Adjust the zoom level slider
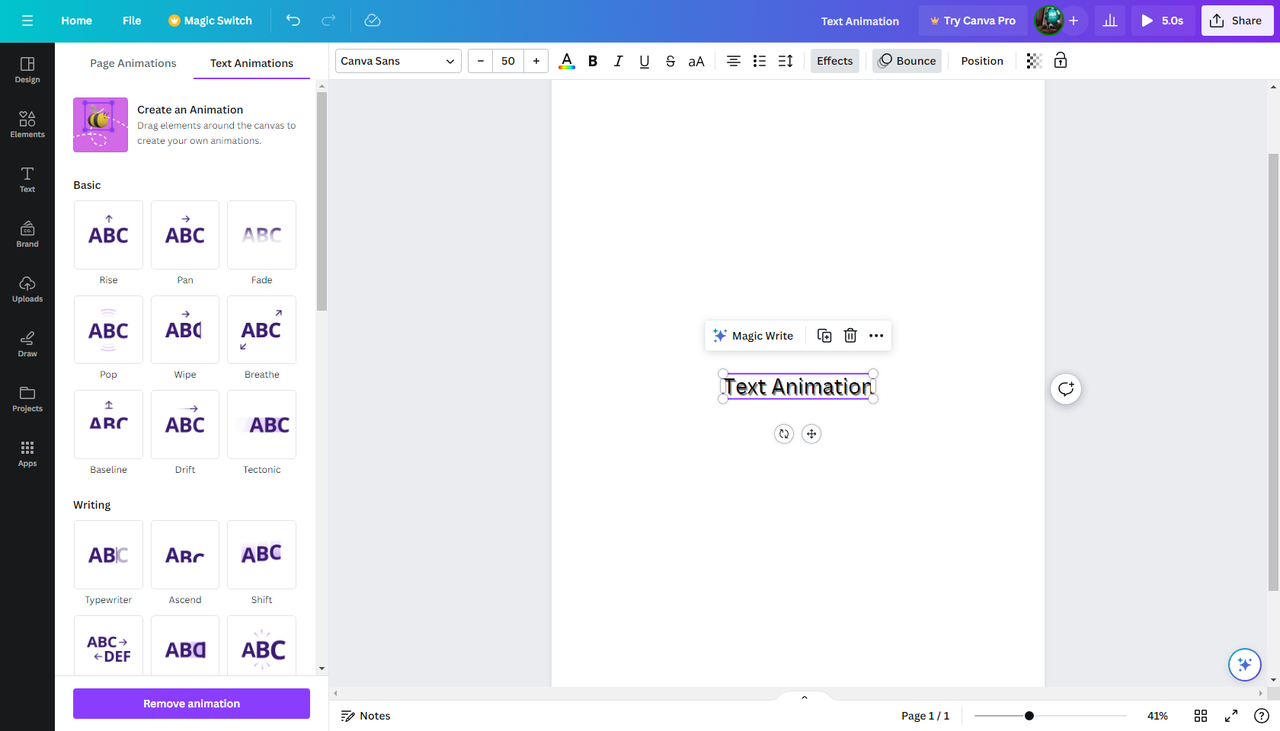 click(x=1030, y=715)
